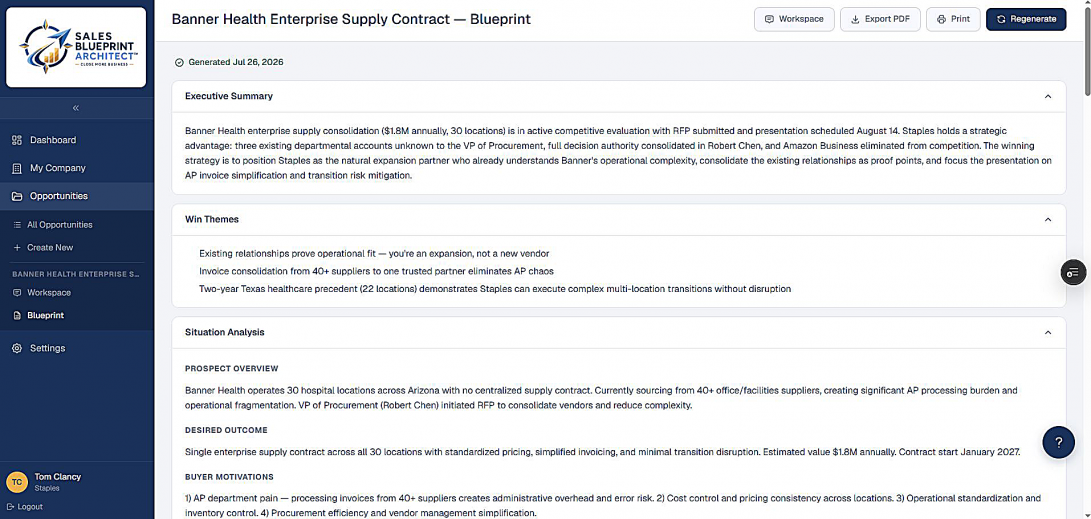
Task: Click the Workspace button in header
Action: (x=794, y=19)
